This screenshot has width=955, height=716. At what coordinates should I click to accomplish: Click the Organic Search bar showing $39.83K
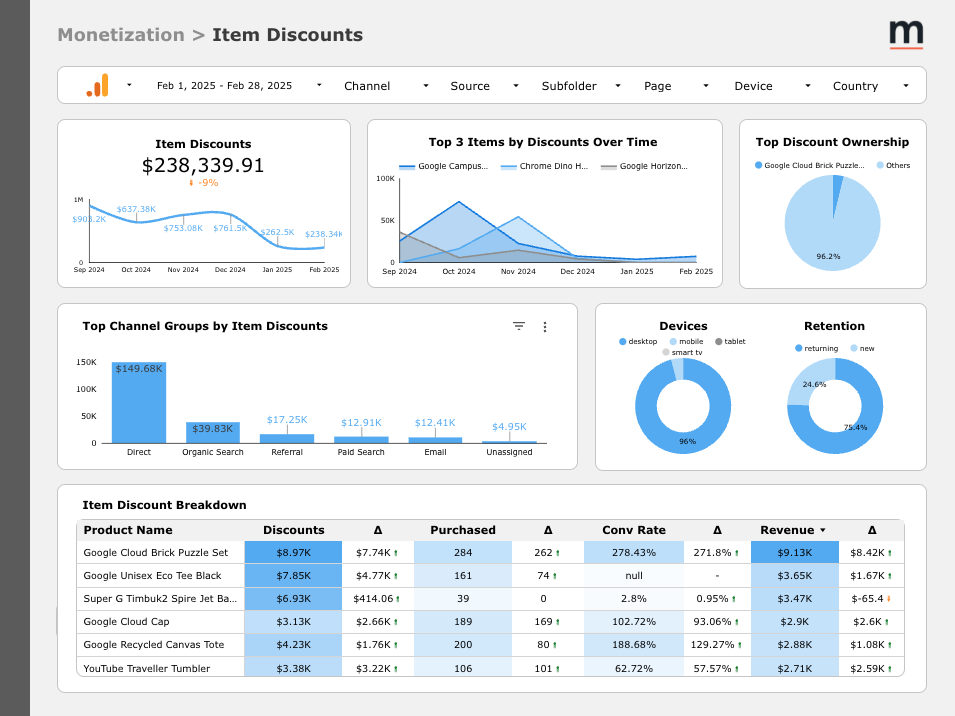coord(213,432)
